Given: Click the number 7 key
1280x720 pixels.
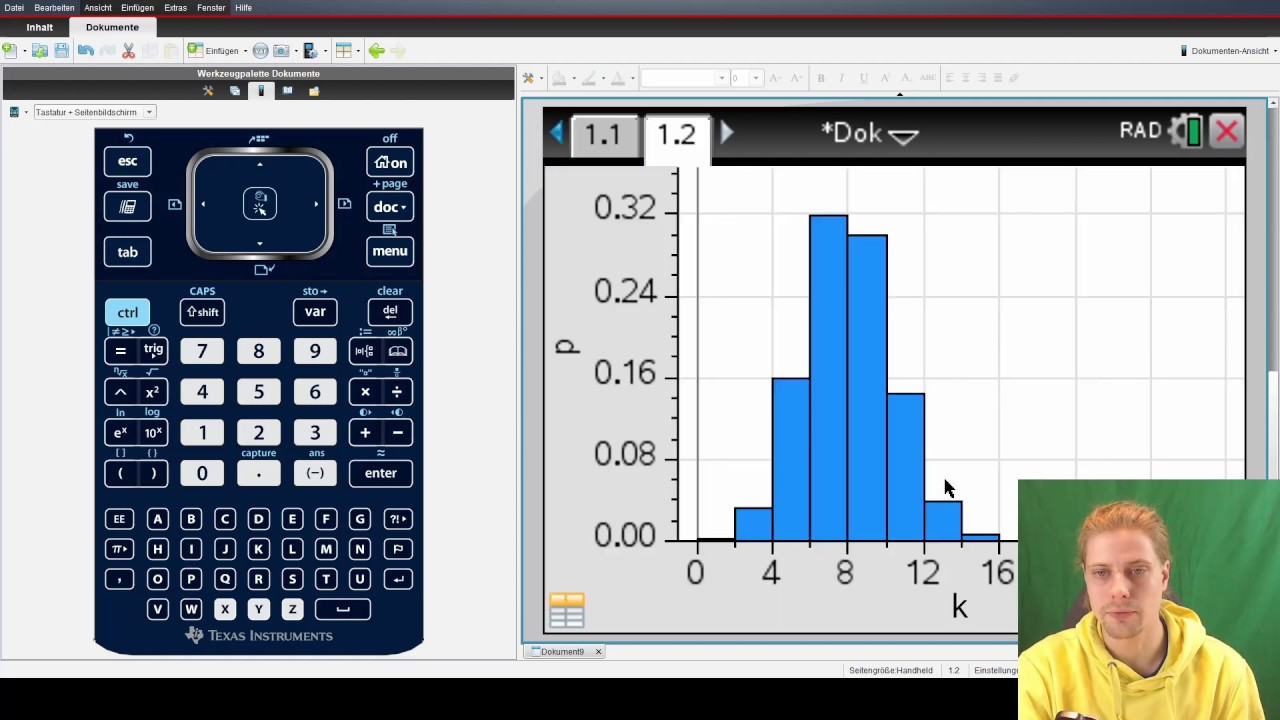Looking at the screenshot, I should coord(202,351).
